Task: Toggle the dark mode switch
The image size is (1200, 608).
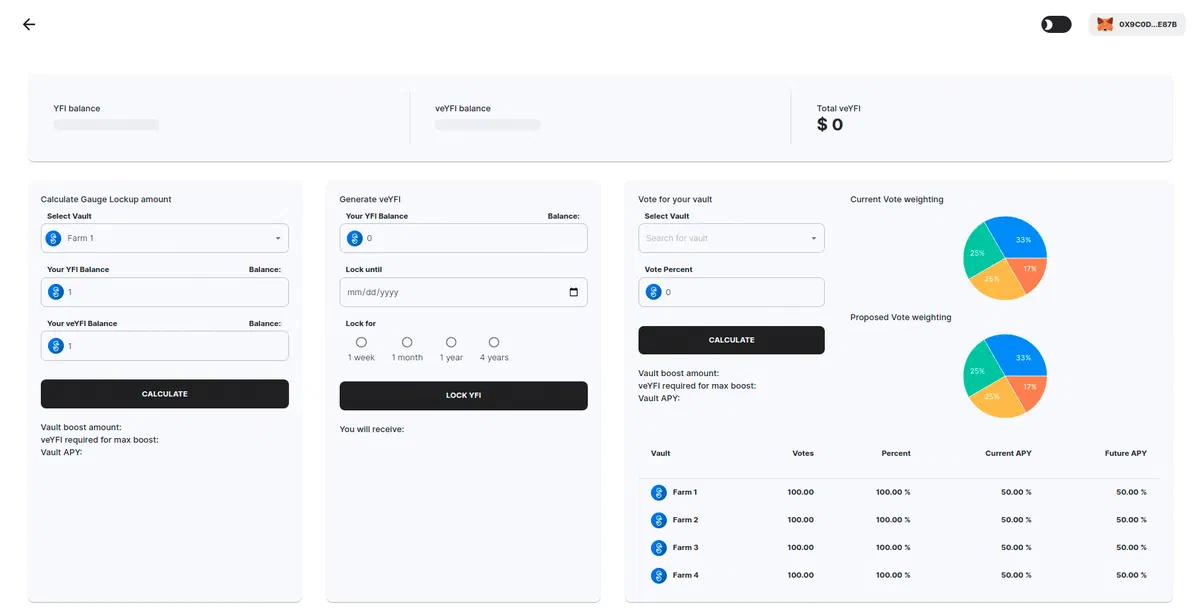Action: [1056, 25]
